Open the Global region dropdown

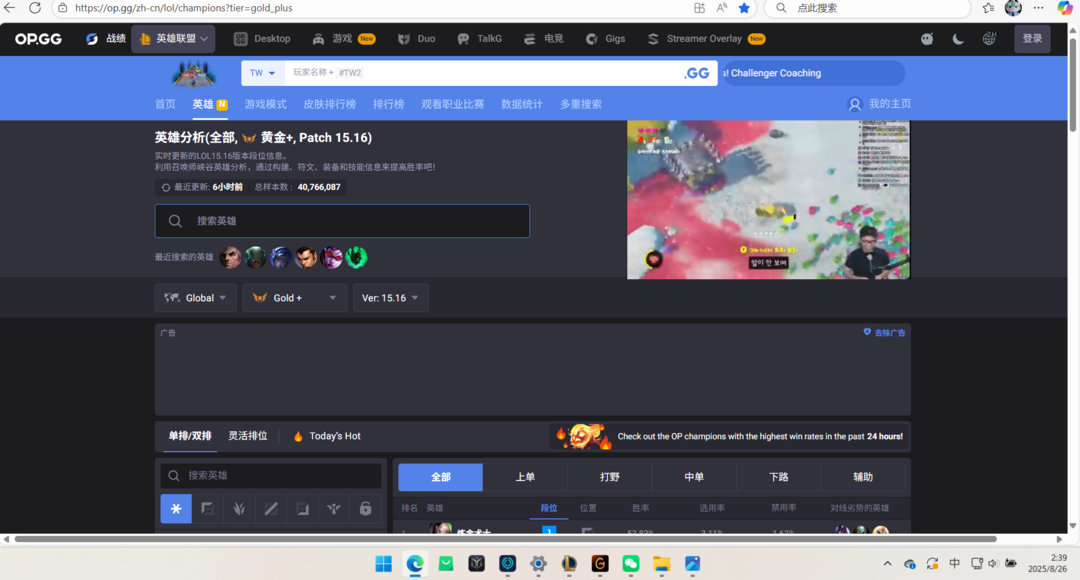196,298
